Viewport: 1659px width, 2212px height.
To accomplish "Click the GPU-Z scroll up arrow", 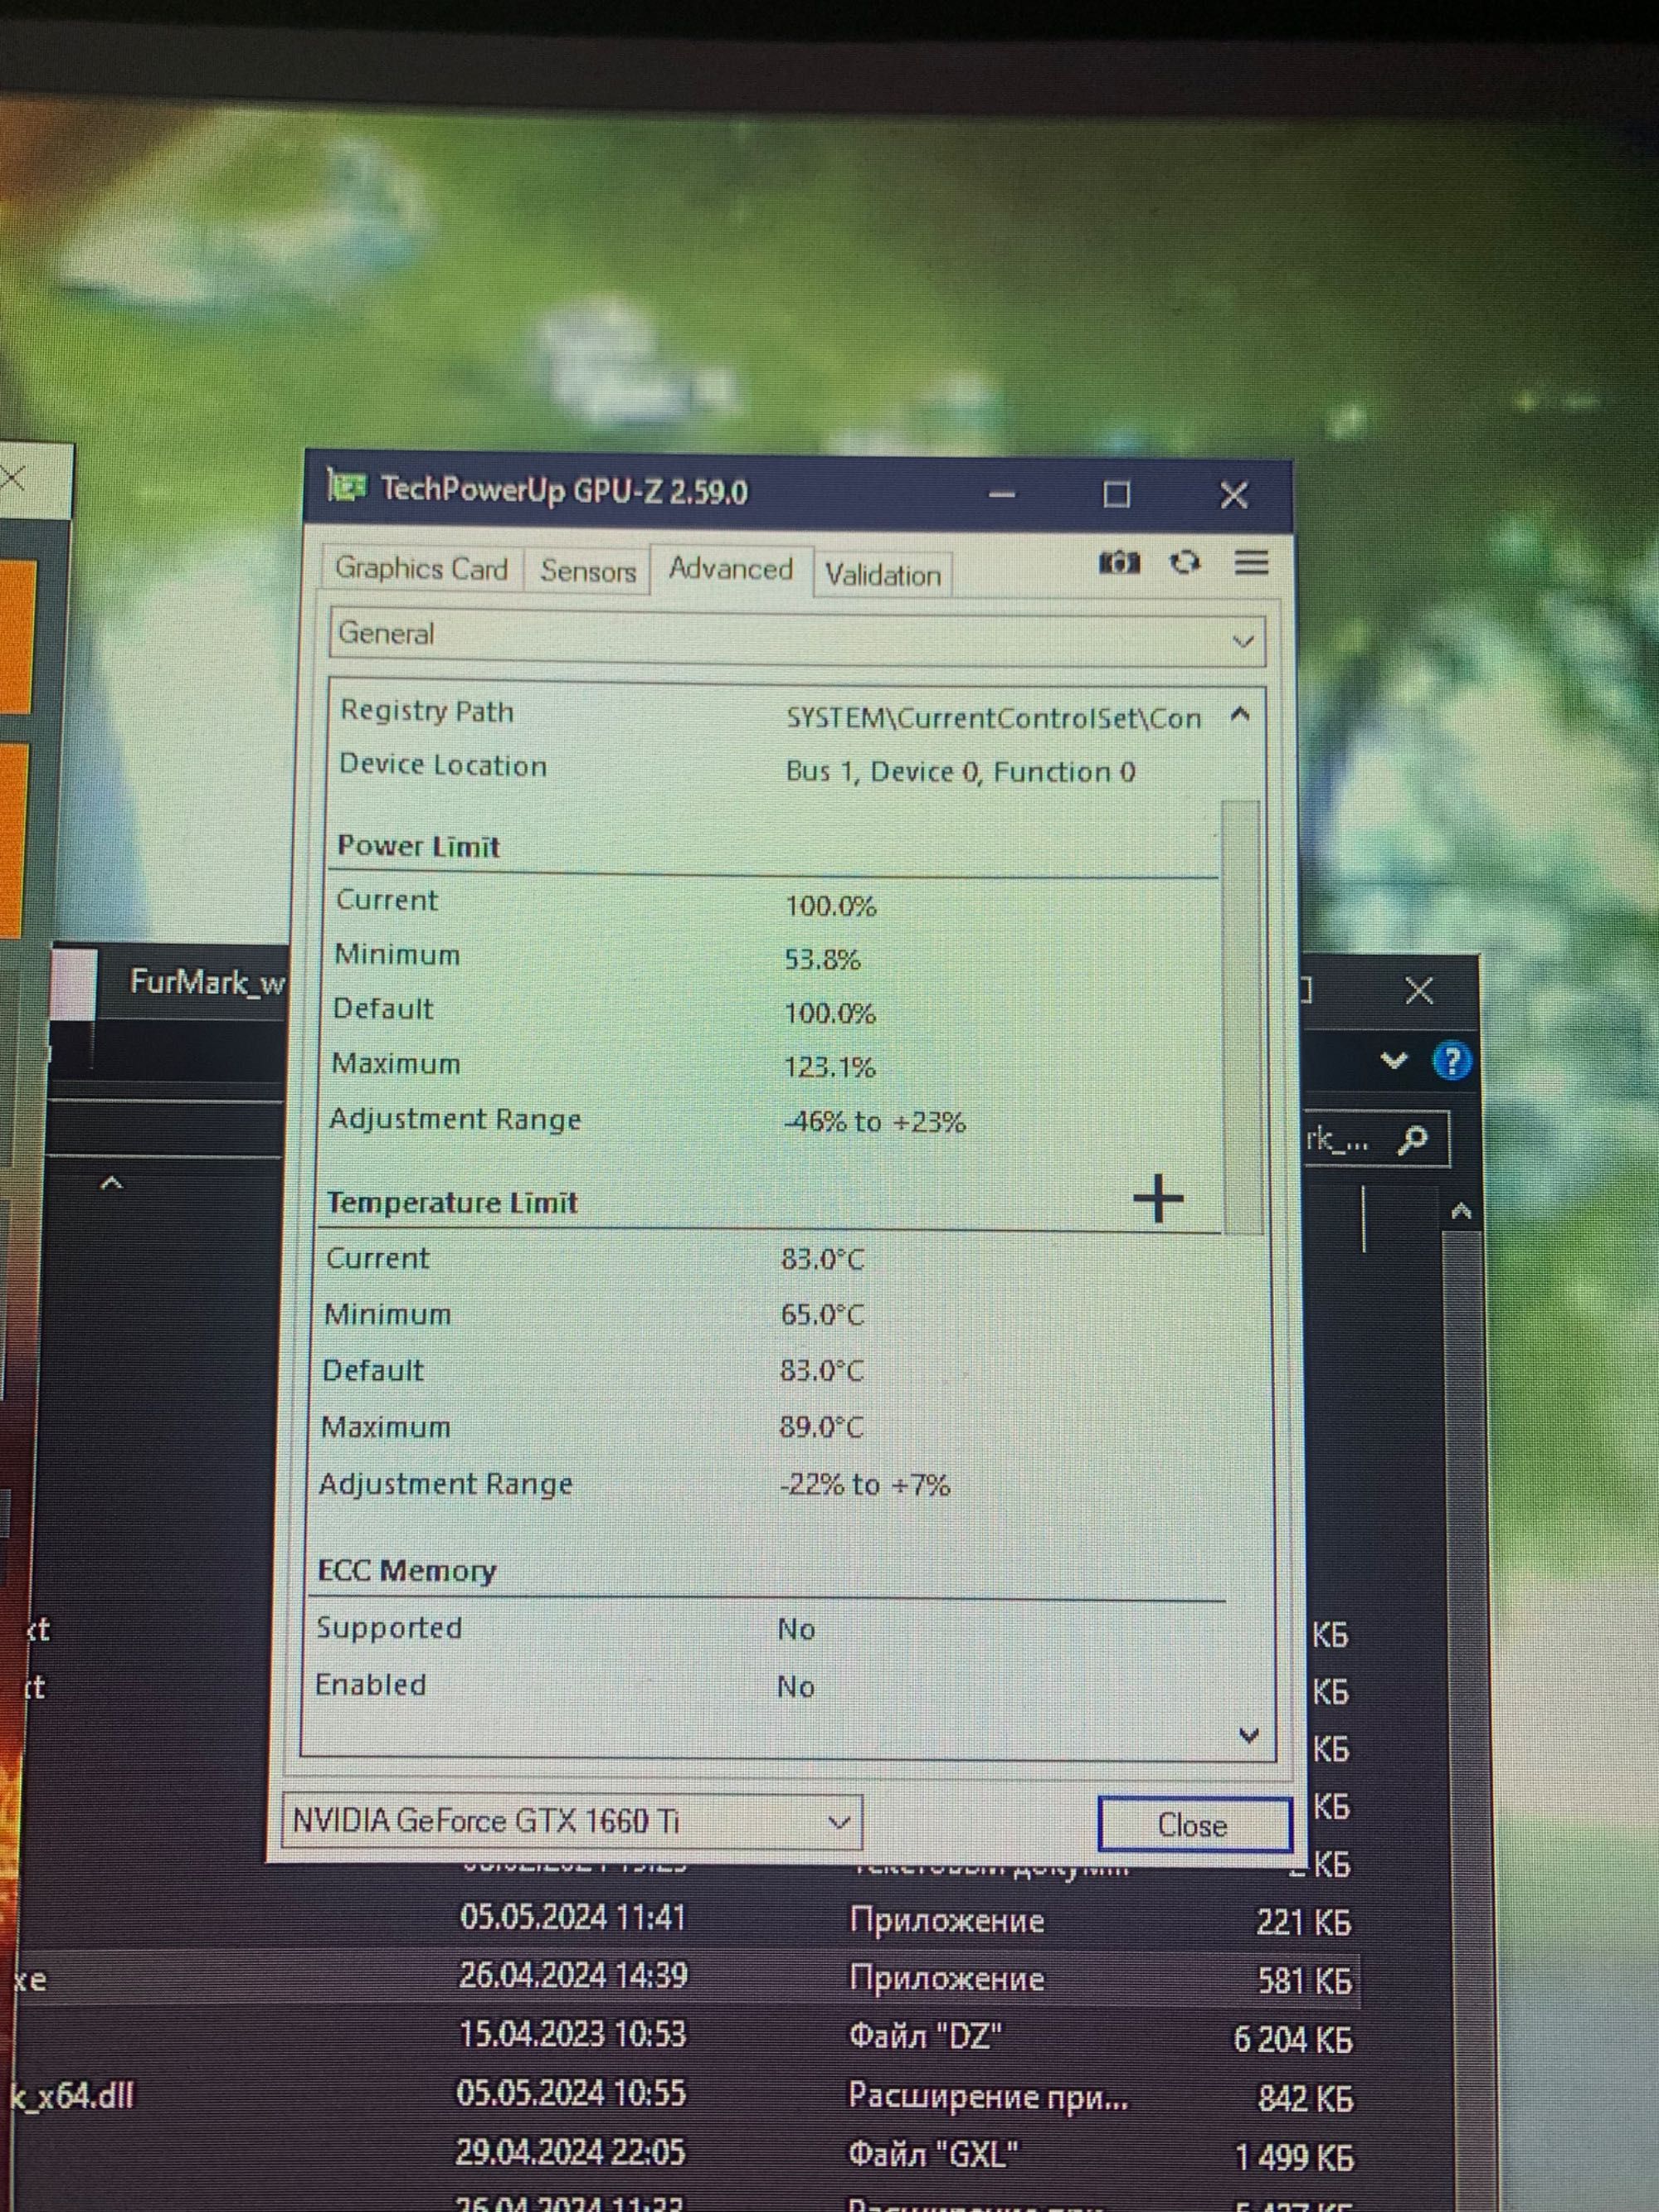I will click(x=1240, y=714).
